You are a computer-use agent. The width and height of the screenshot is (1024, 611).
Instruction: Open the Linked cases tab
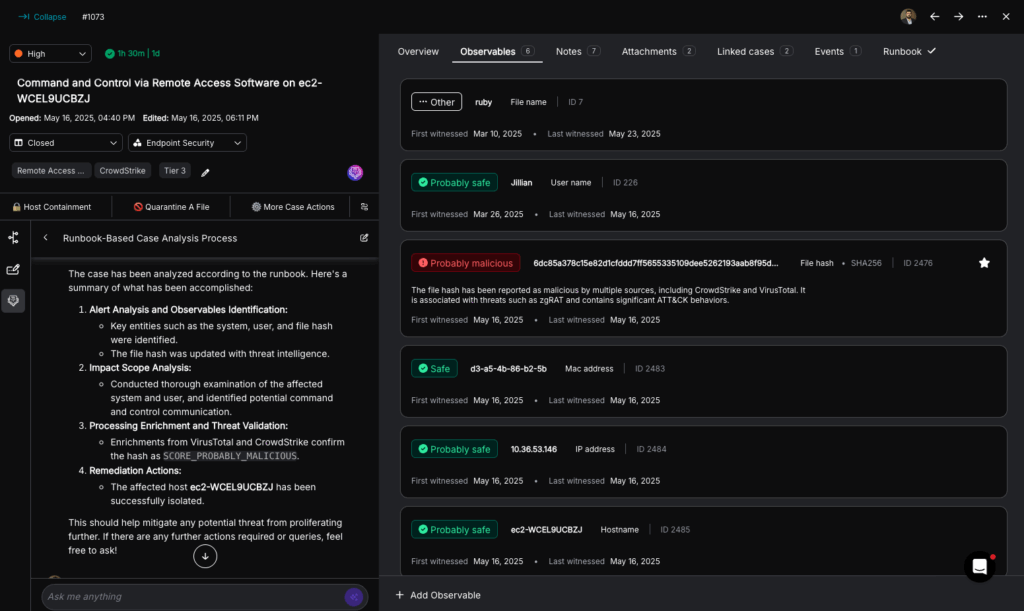point(754,51)
